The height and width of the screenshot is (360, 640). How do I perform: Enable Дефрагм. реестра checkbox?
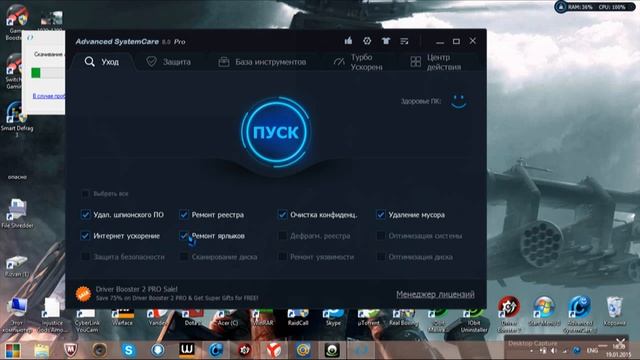click(282, 236)
